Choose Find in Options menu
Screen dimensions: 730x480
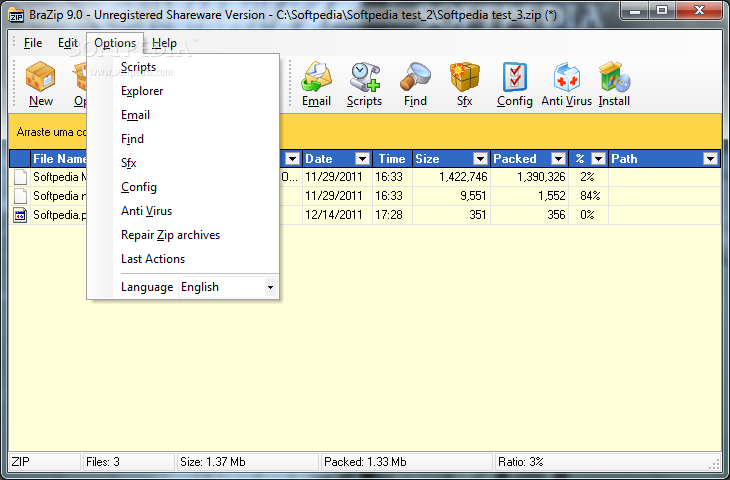coord(132,139)
